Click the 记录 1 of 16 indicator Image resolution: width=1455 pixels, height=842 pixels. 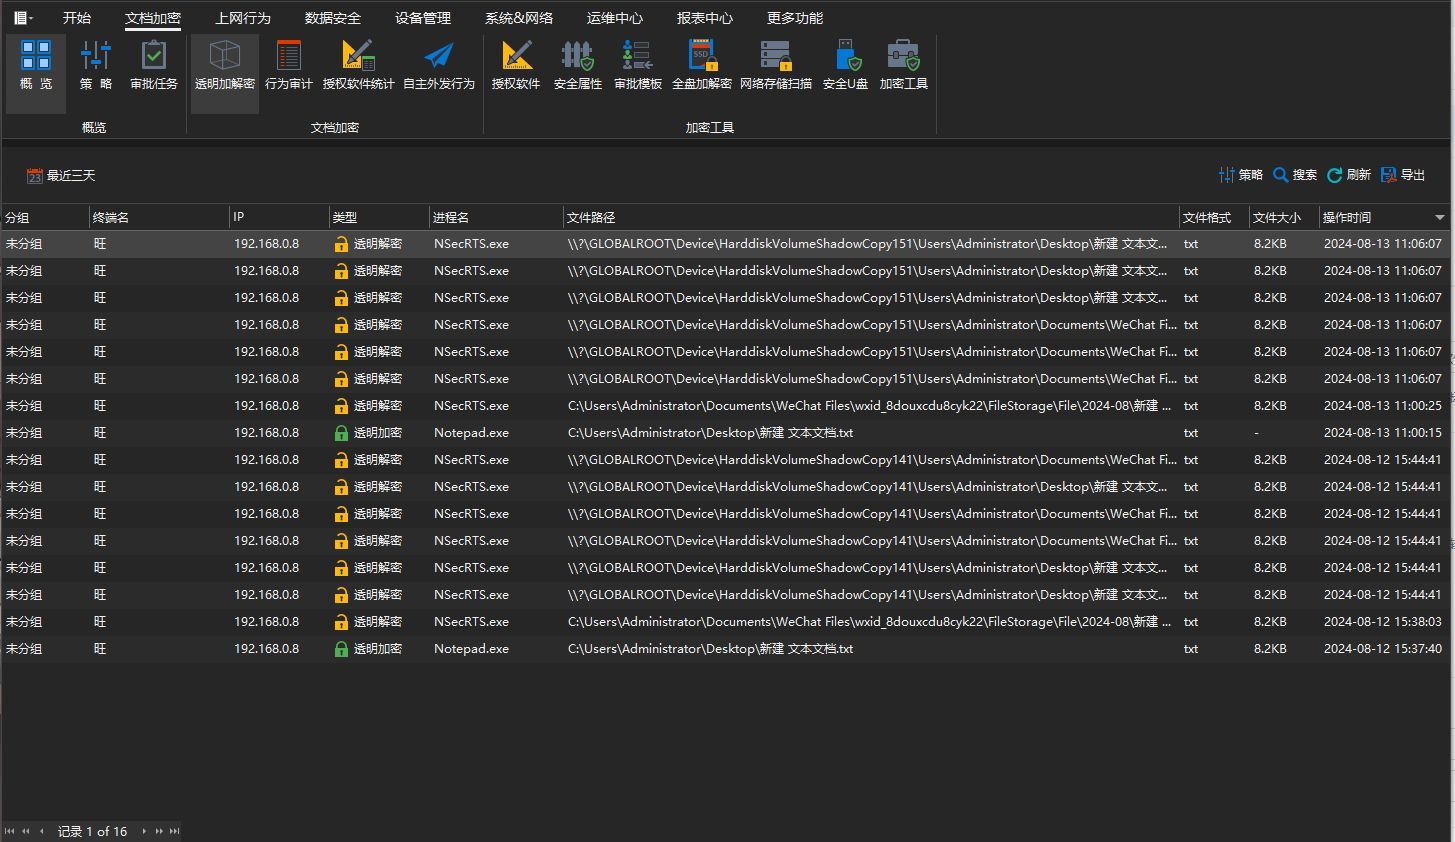(x=93, y=831)
